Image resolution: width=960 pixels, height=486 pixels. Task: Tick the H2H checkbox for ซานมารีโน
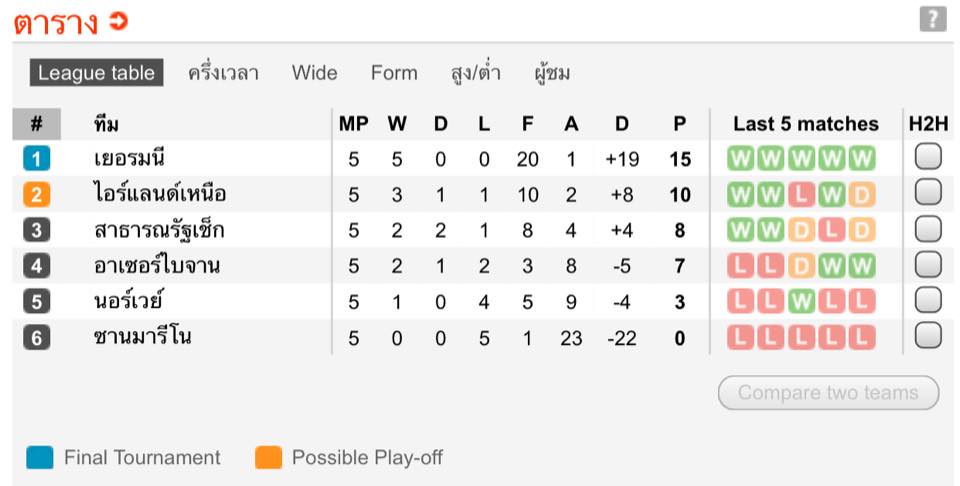[x=928, y=336]
